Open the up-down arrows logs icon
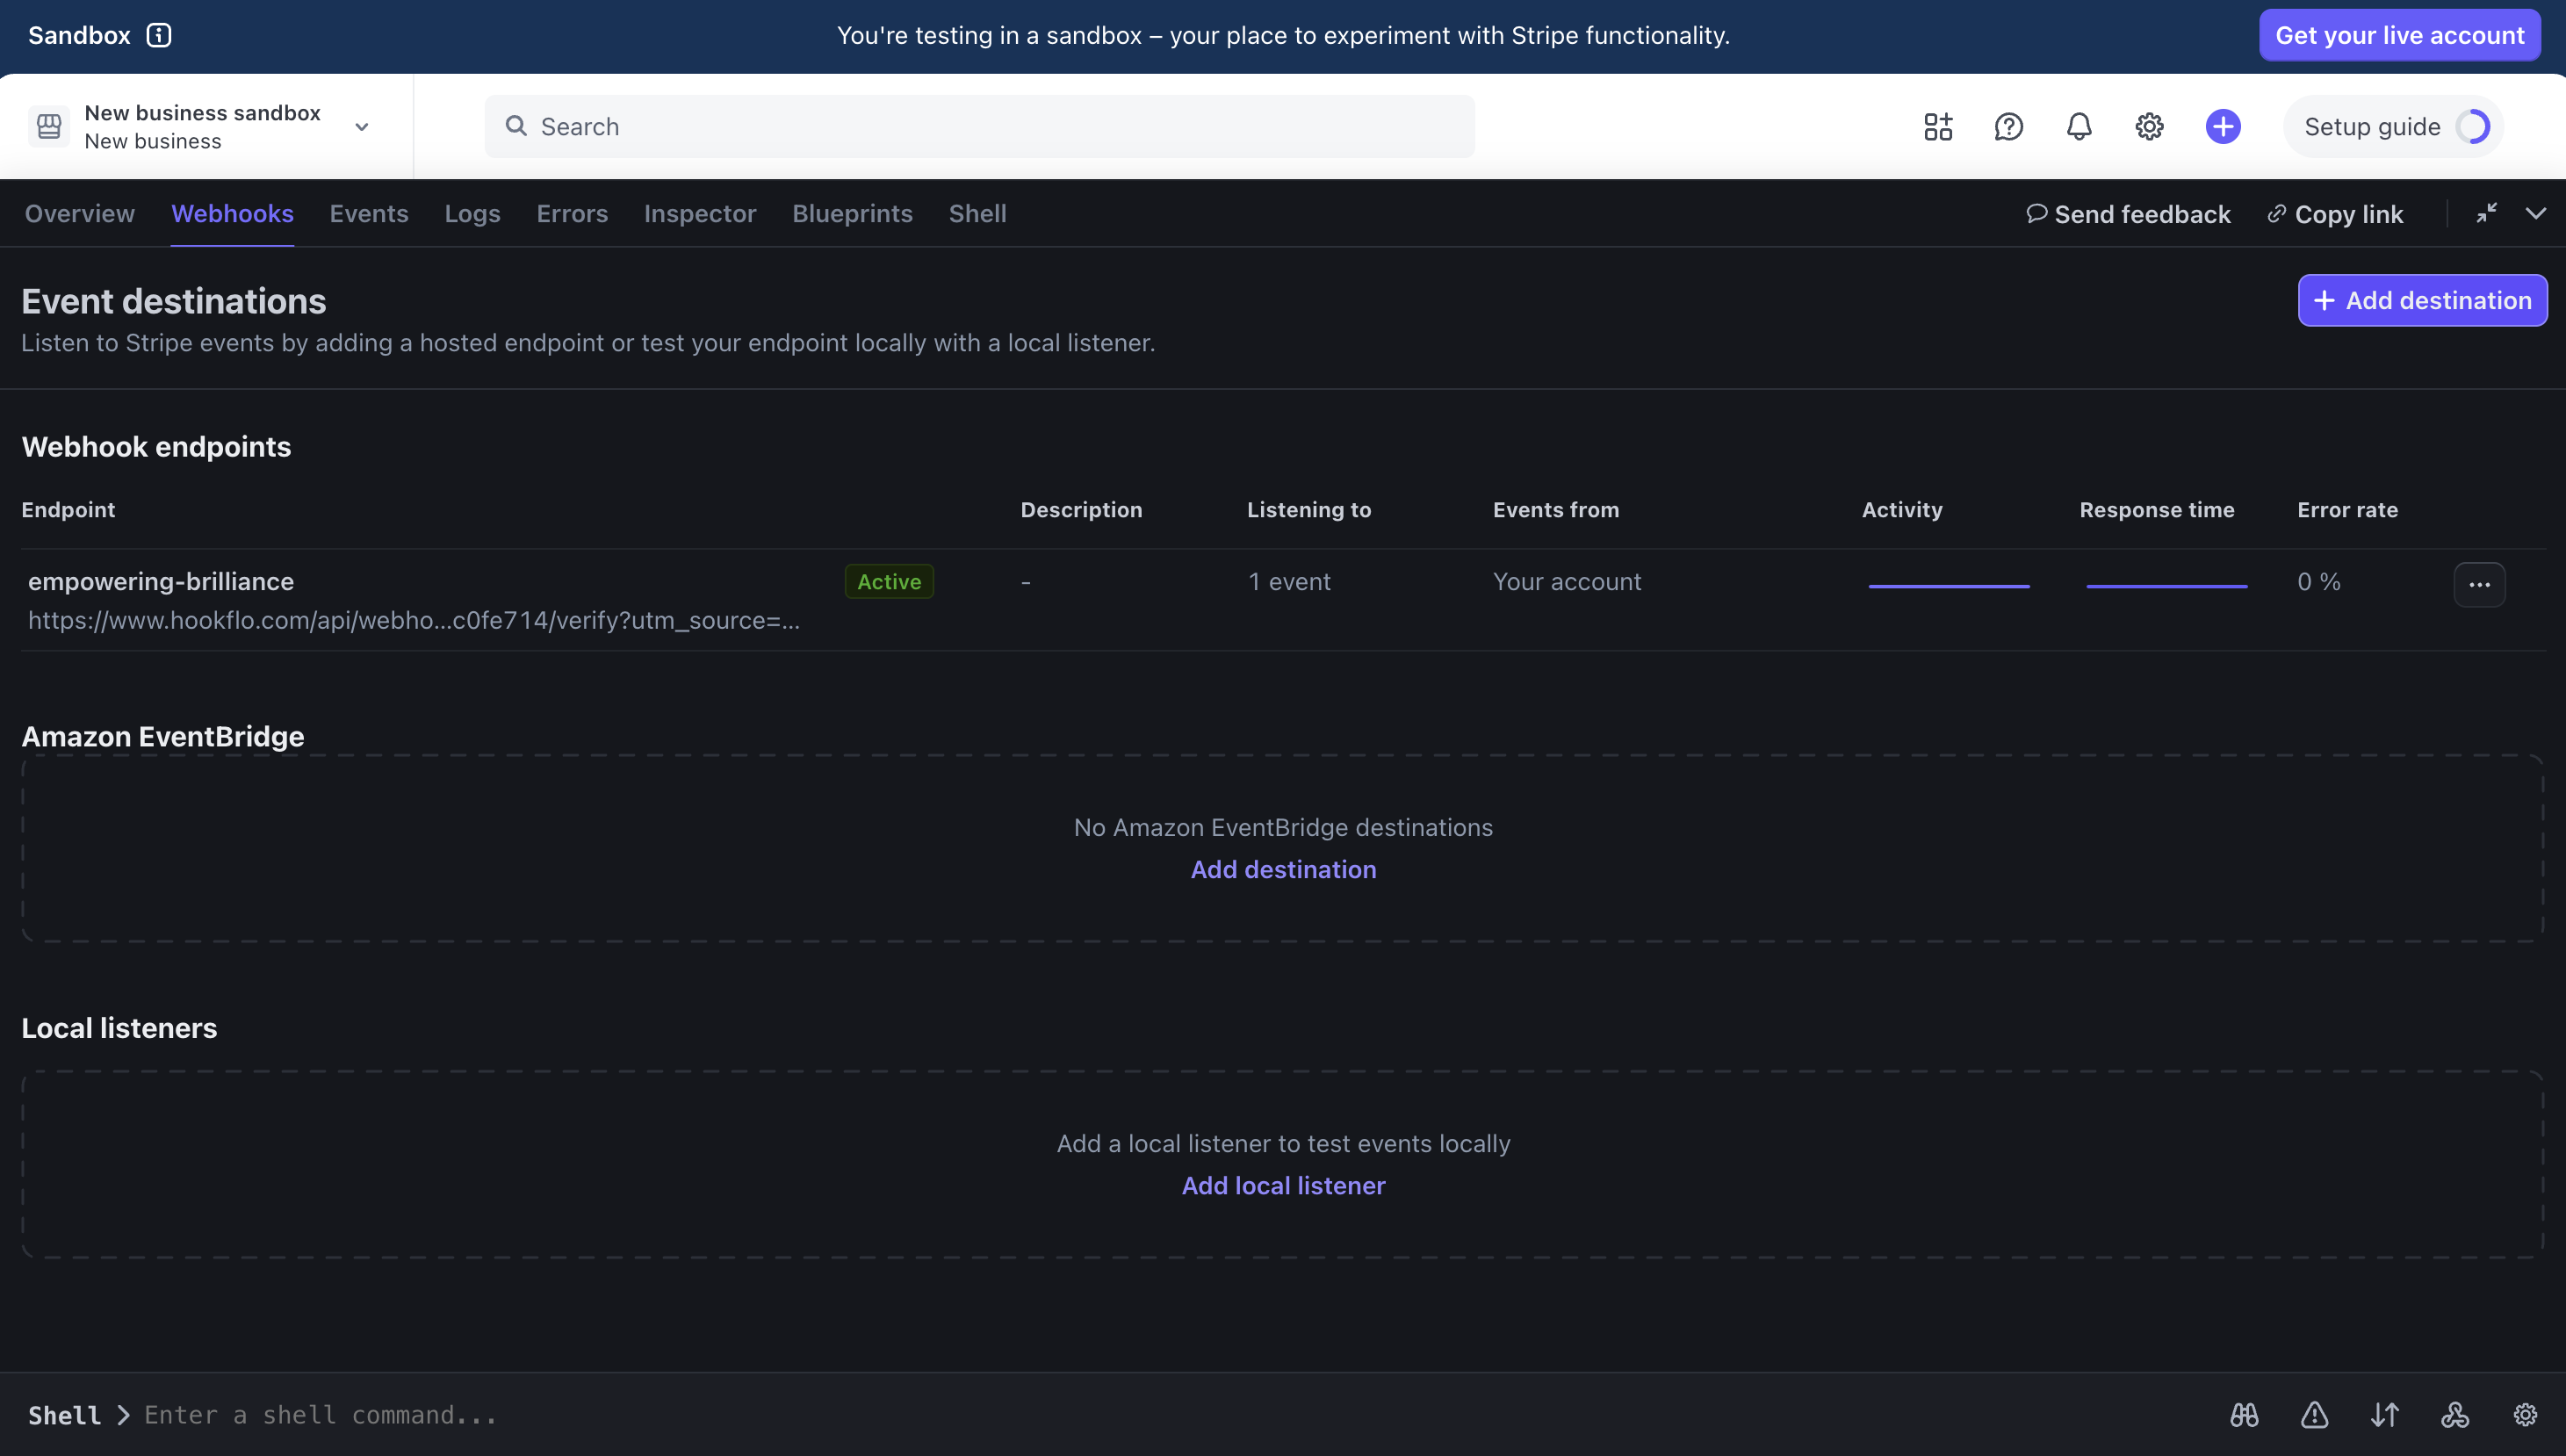2566x1456 pixels. pyautogui.click(x=2384, y=1415)
